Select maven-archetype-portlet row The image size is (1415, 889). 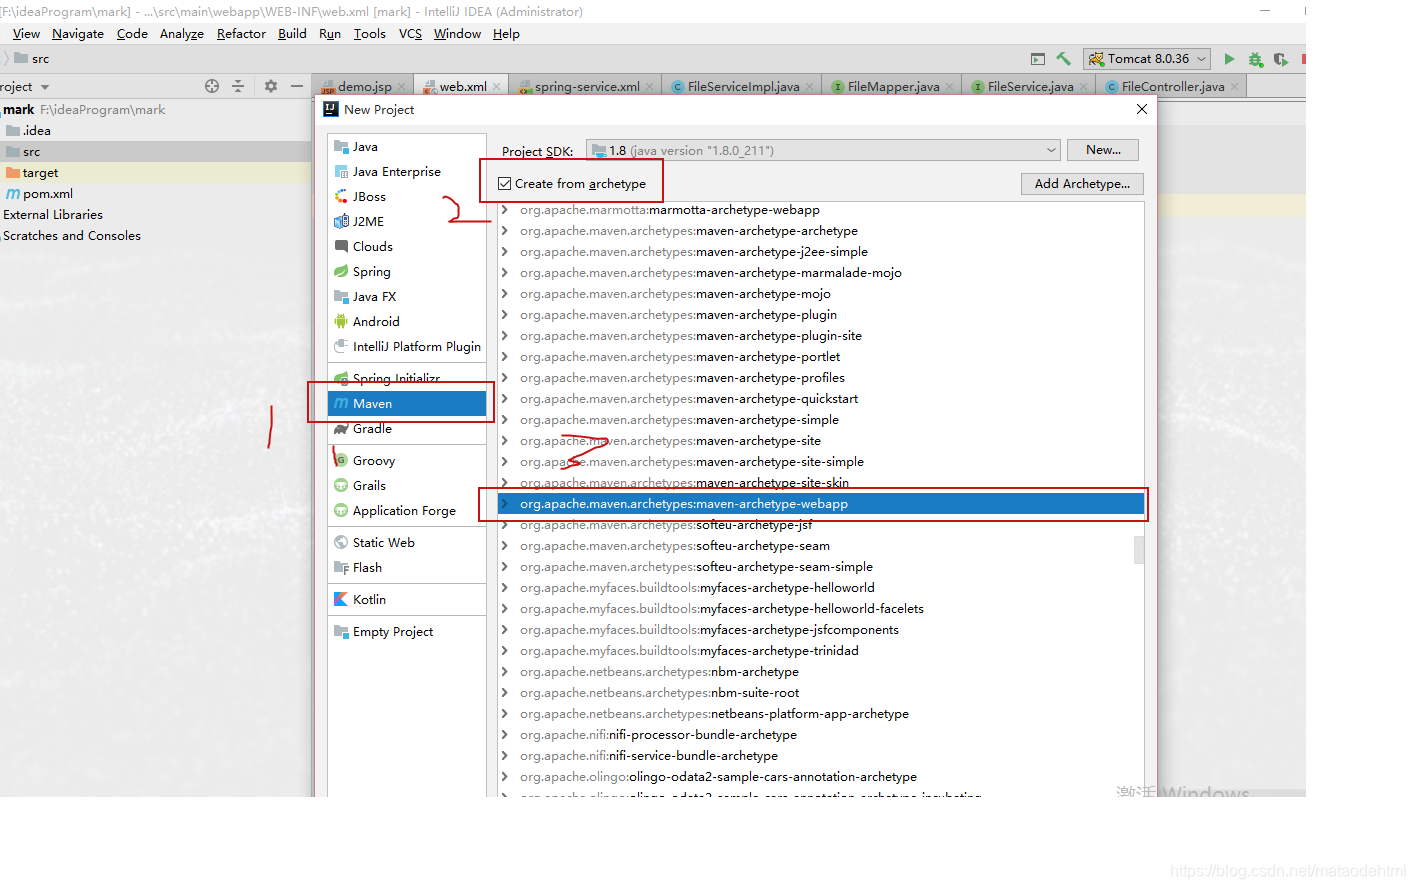(820, 357)
